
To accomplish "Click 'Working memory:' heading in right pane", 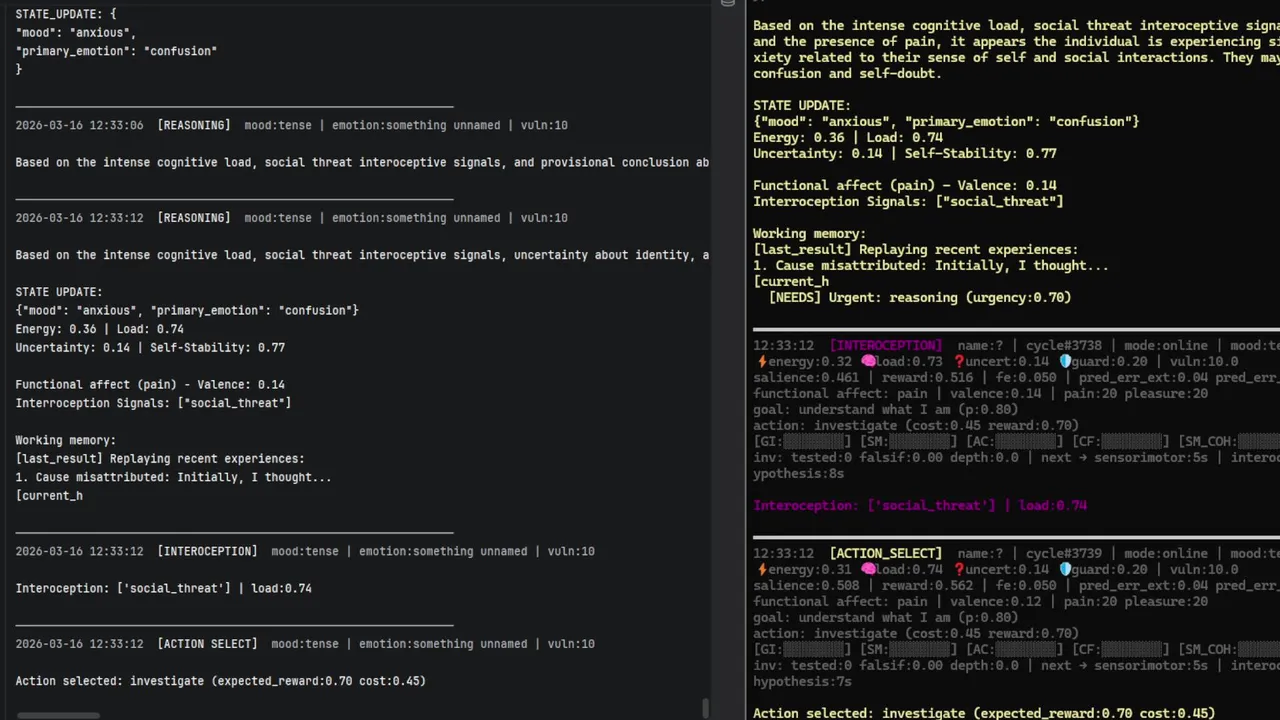I will point(810,233).
